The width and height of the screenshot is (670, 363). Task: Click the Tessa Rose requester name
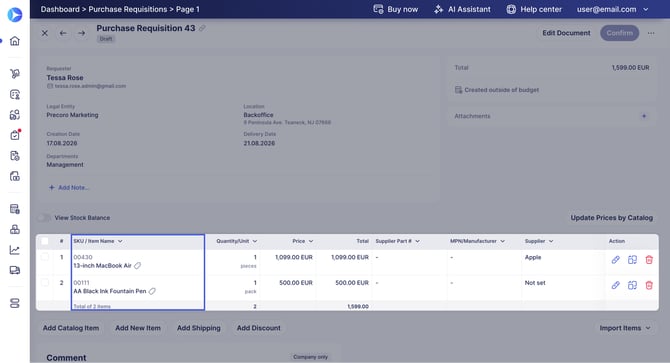click(65, 78)
